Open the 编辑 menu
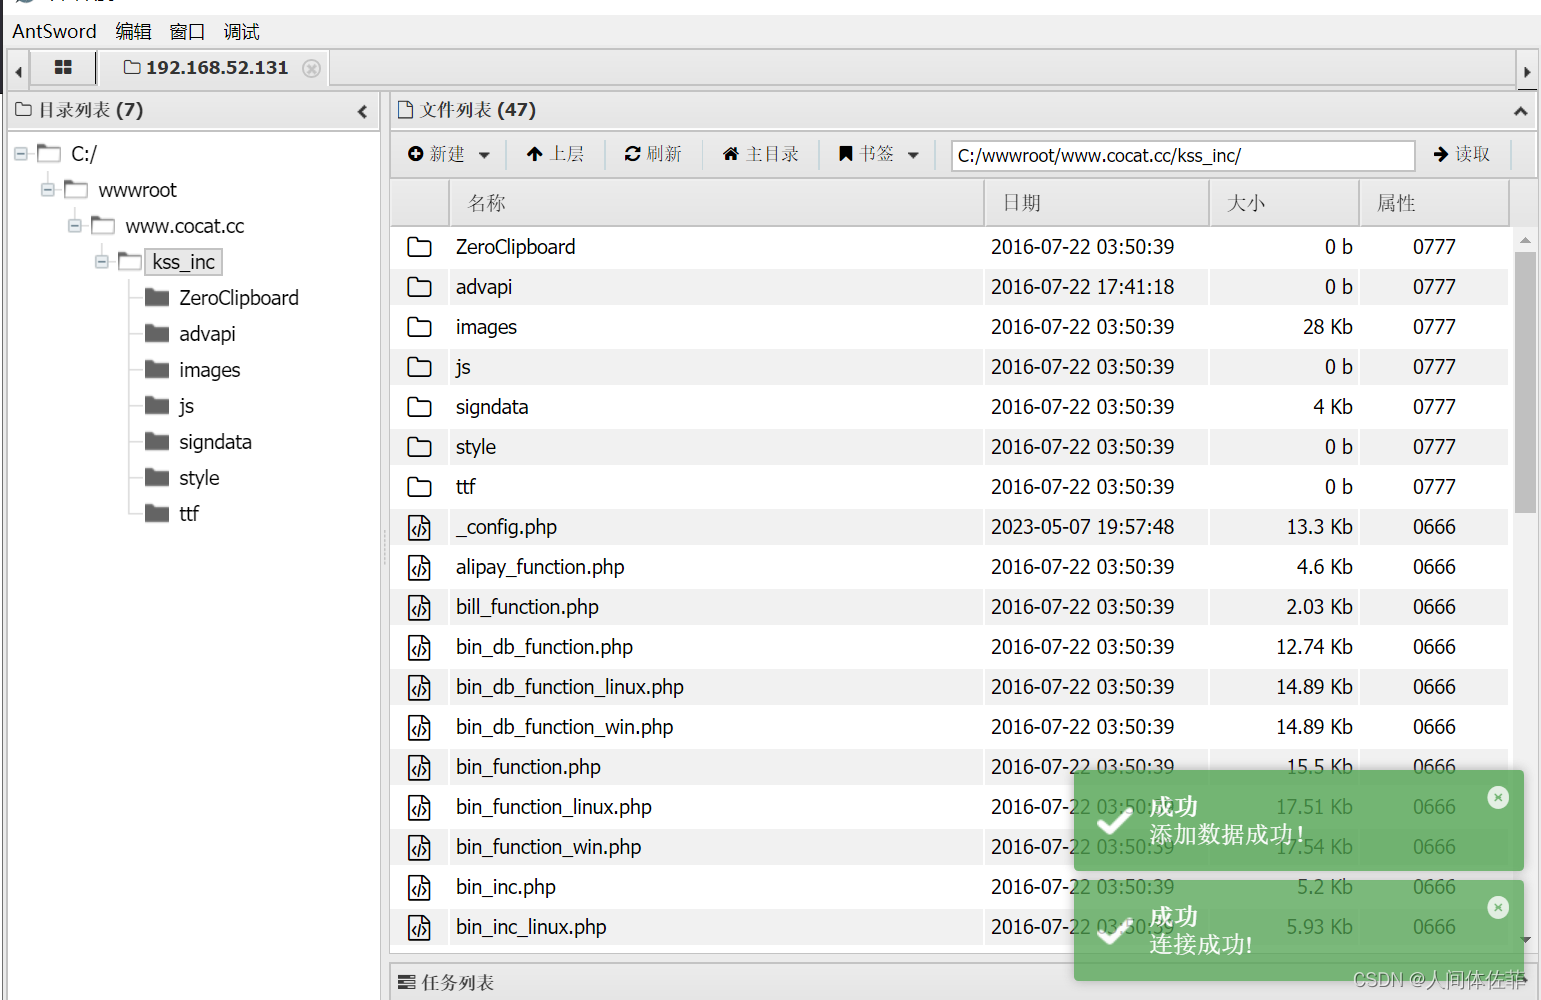The width and height of the screenshot is (1541, 1000). tap(133, 31)
